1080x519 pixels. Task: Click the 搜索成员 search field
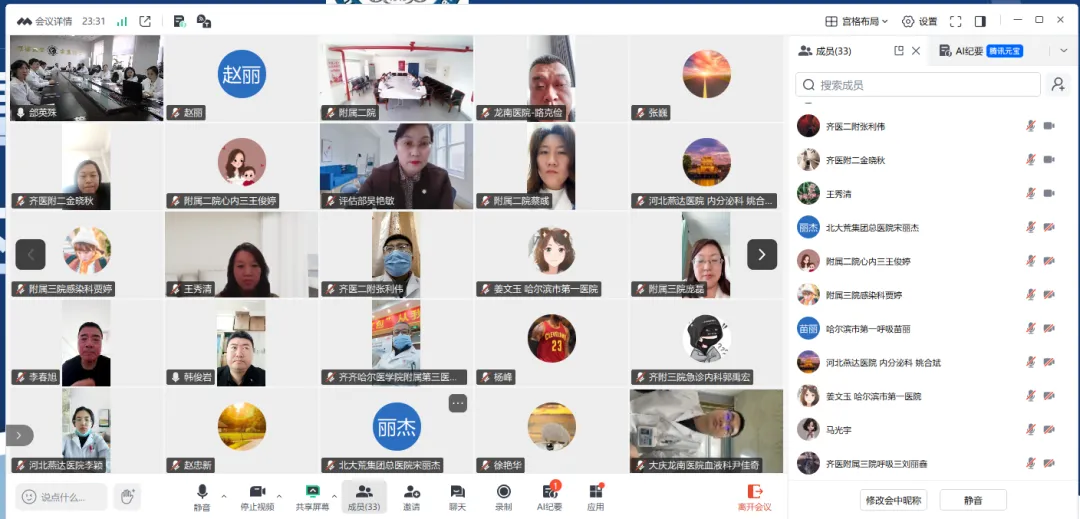918,85
